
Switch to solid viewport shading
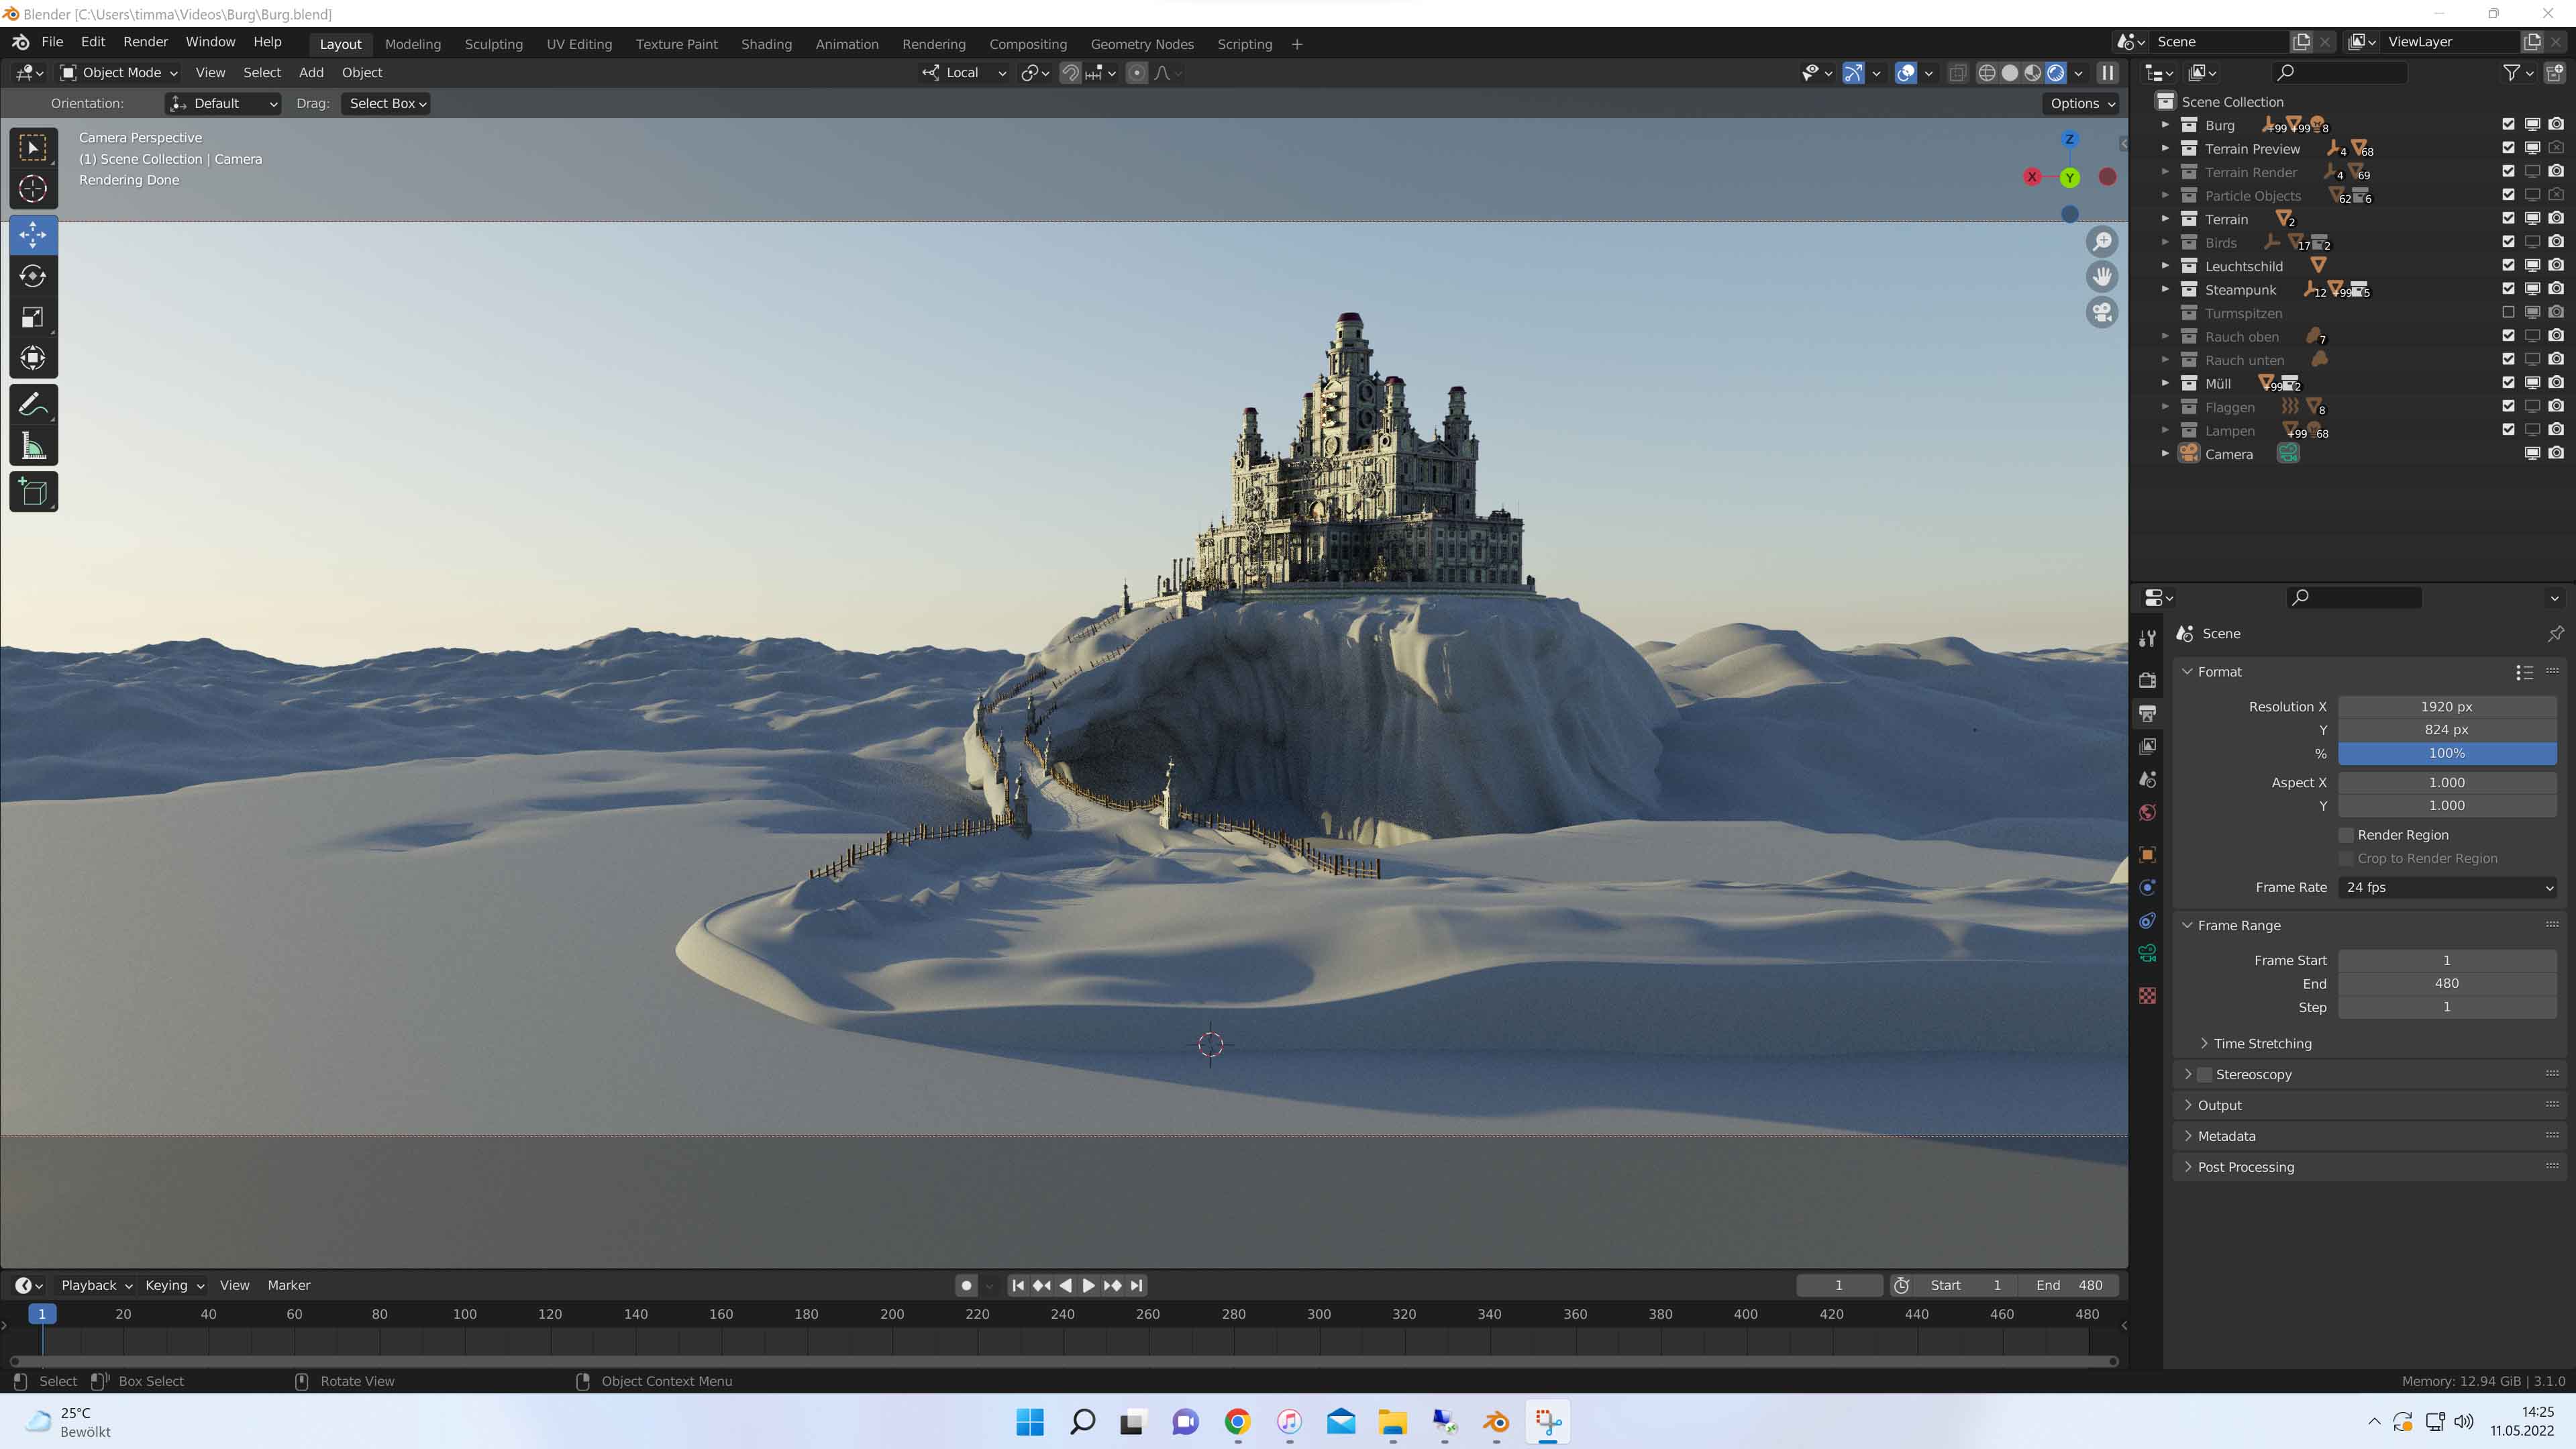click(2010, 73)
